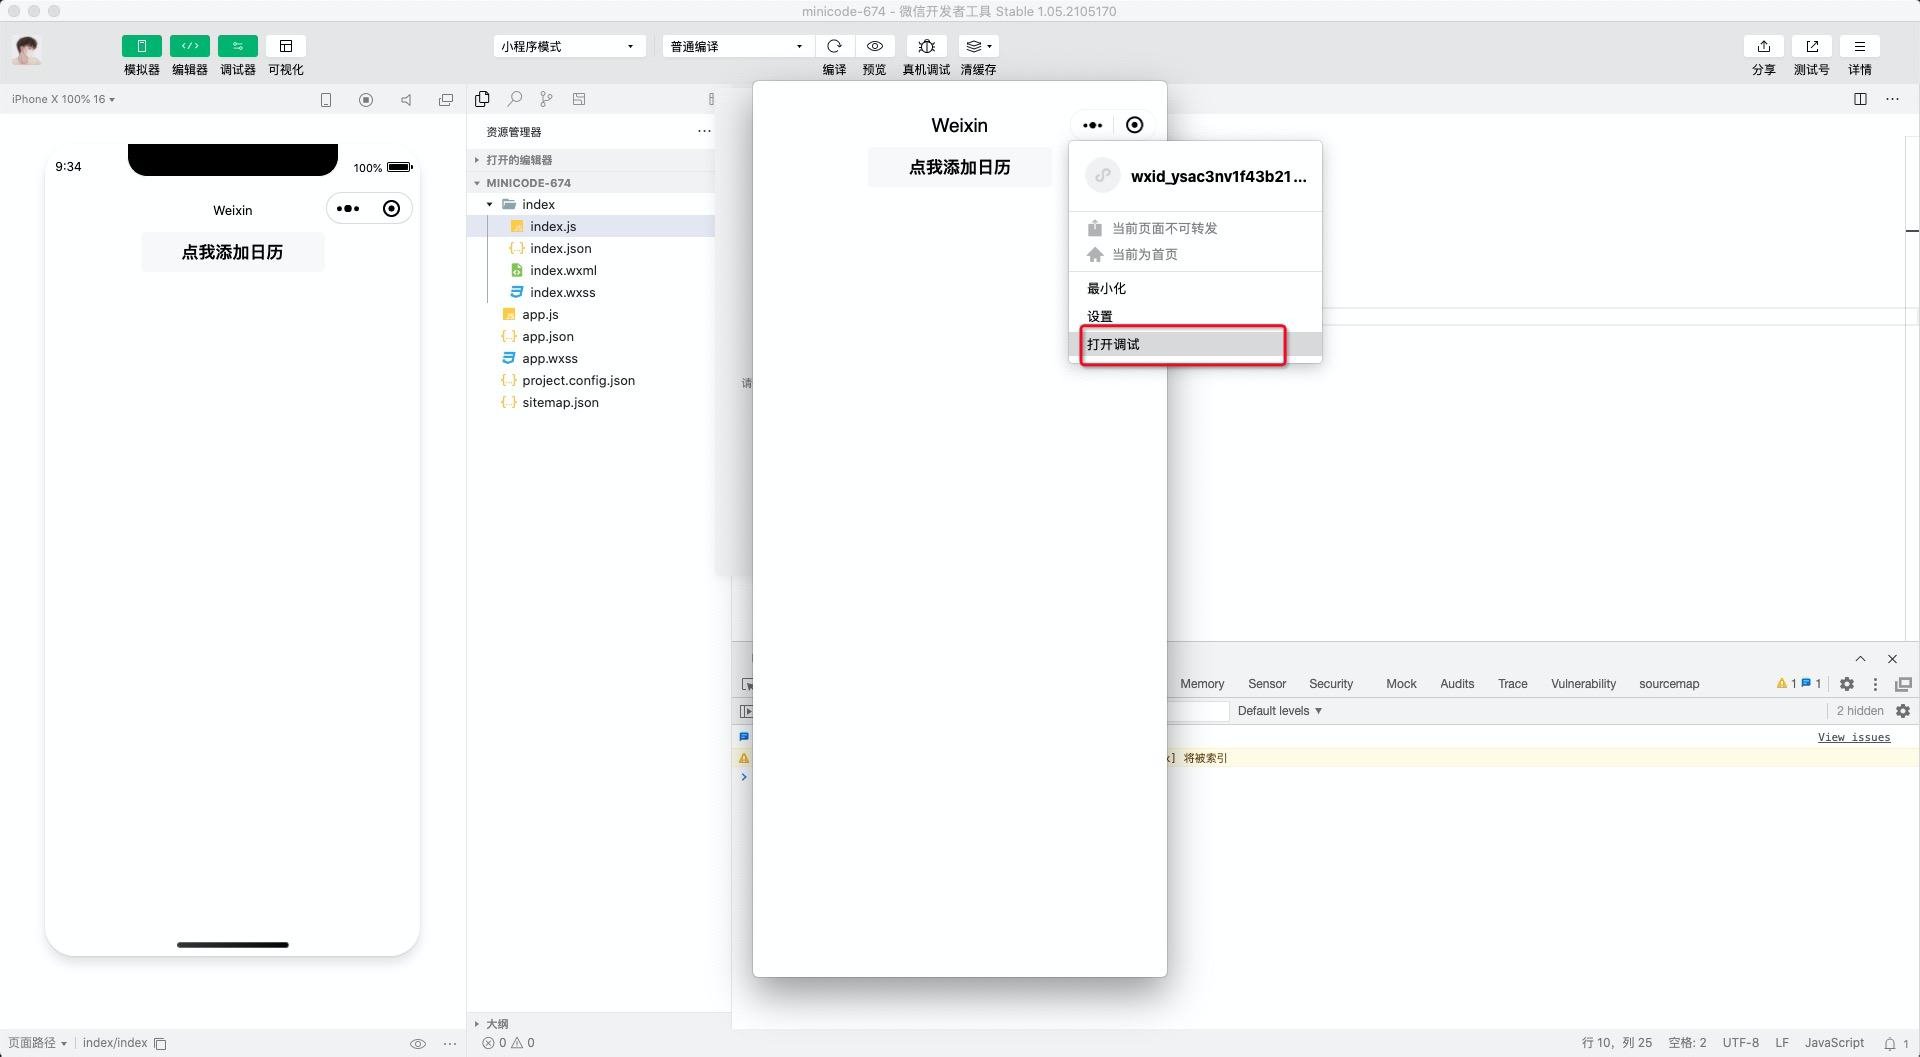Image resolution: width=1920 pixels, height=1057 pixels.
Task: Open the index.json file
Action: (x=591, y=248)
